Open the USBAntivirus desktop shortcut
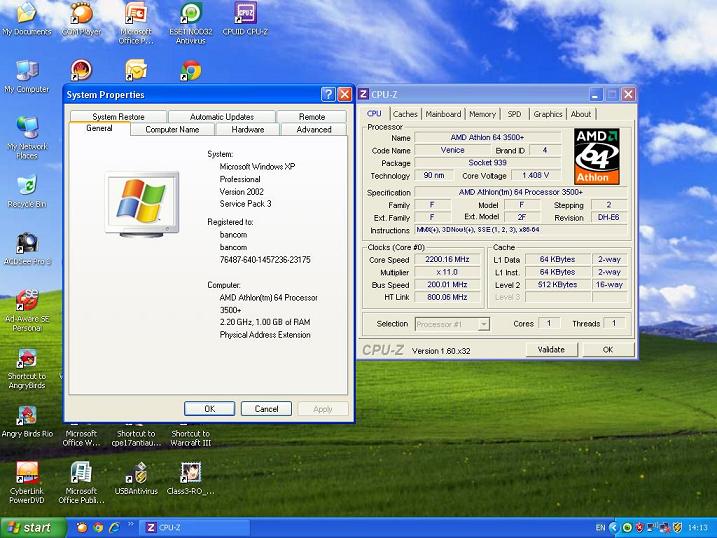This screenshot has width=717, height=538. click(136, 473)
